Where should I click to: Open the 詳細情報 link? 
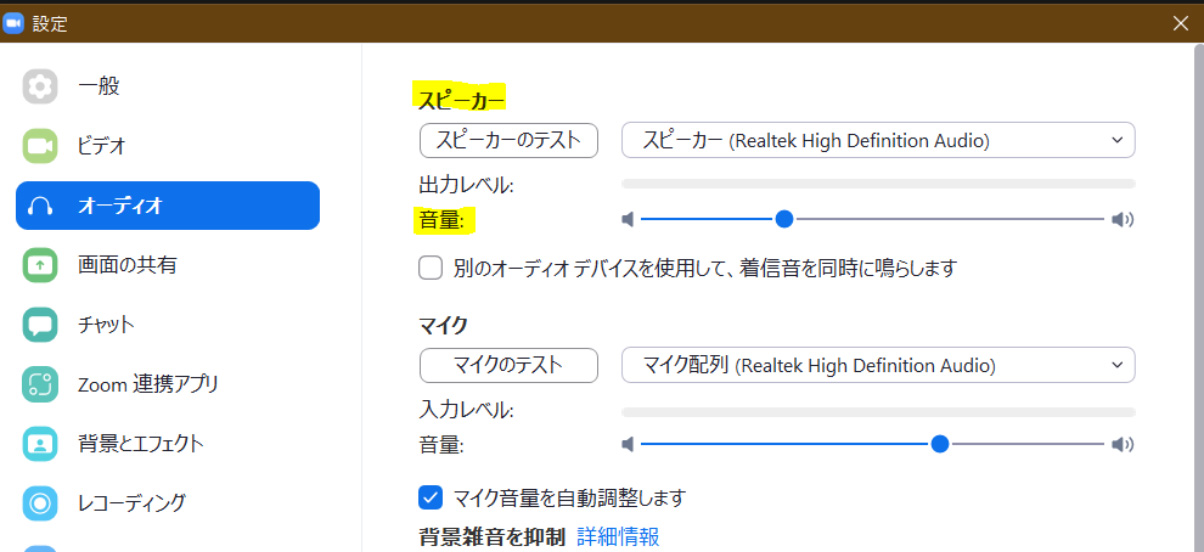coord(618,537)
